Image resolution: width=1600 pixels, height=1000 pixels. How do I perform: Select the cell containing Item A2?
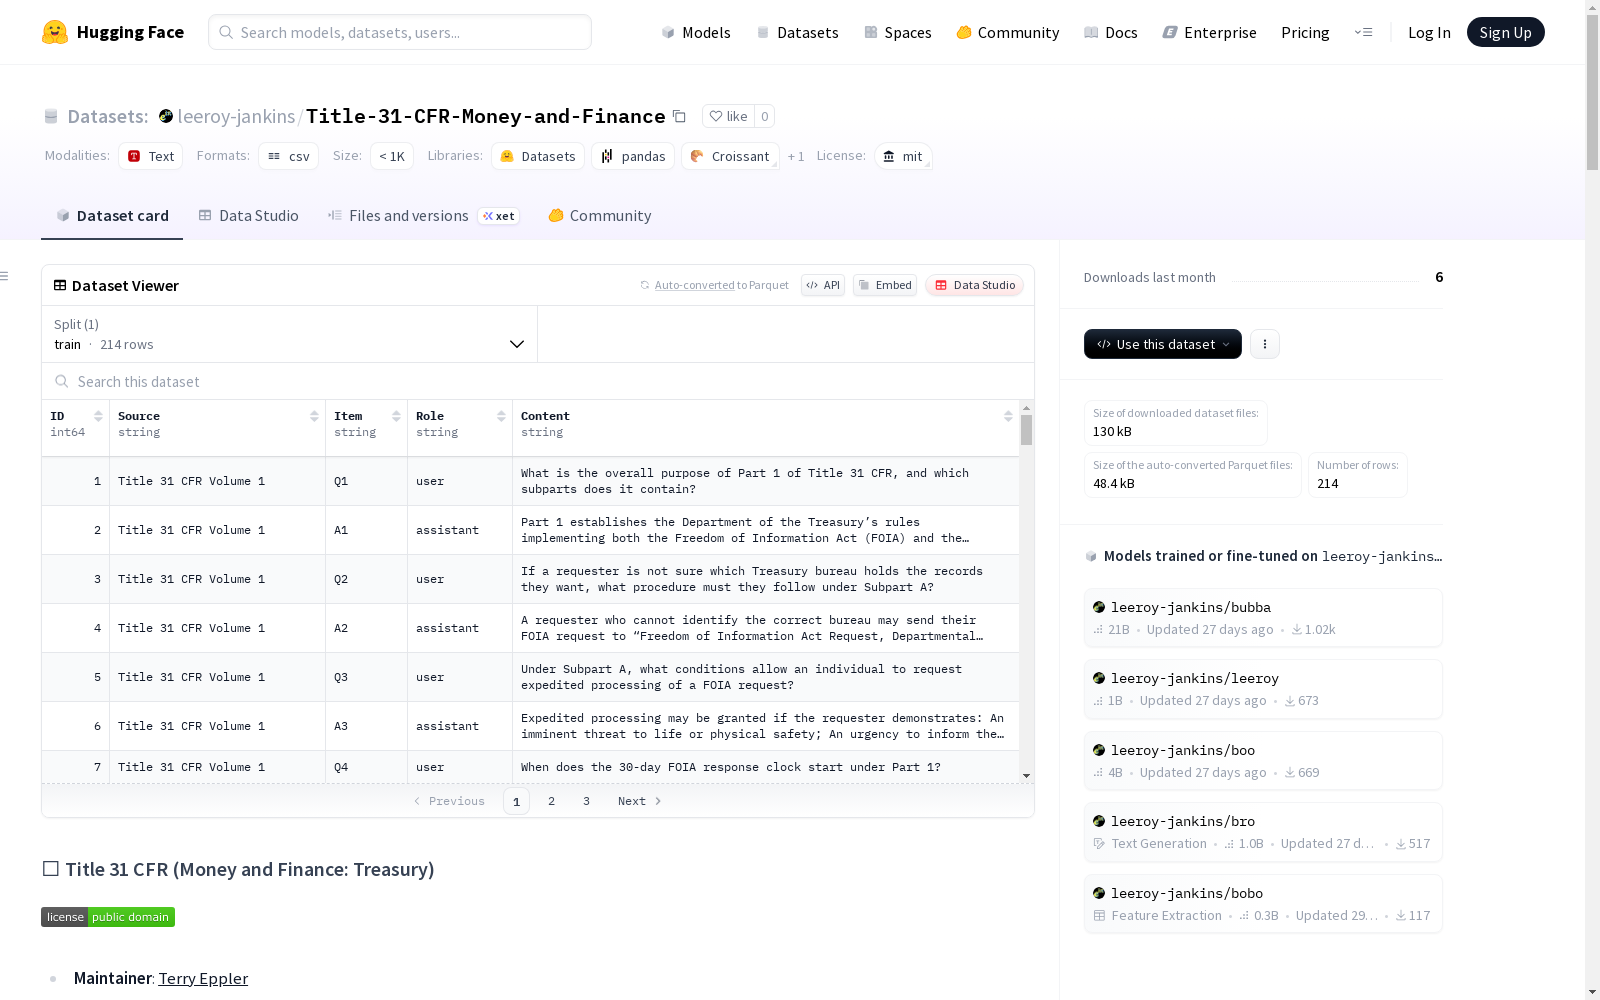pos(366,628)
